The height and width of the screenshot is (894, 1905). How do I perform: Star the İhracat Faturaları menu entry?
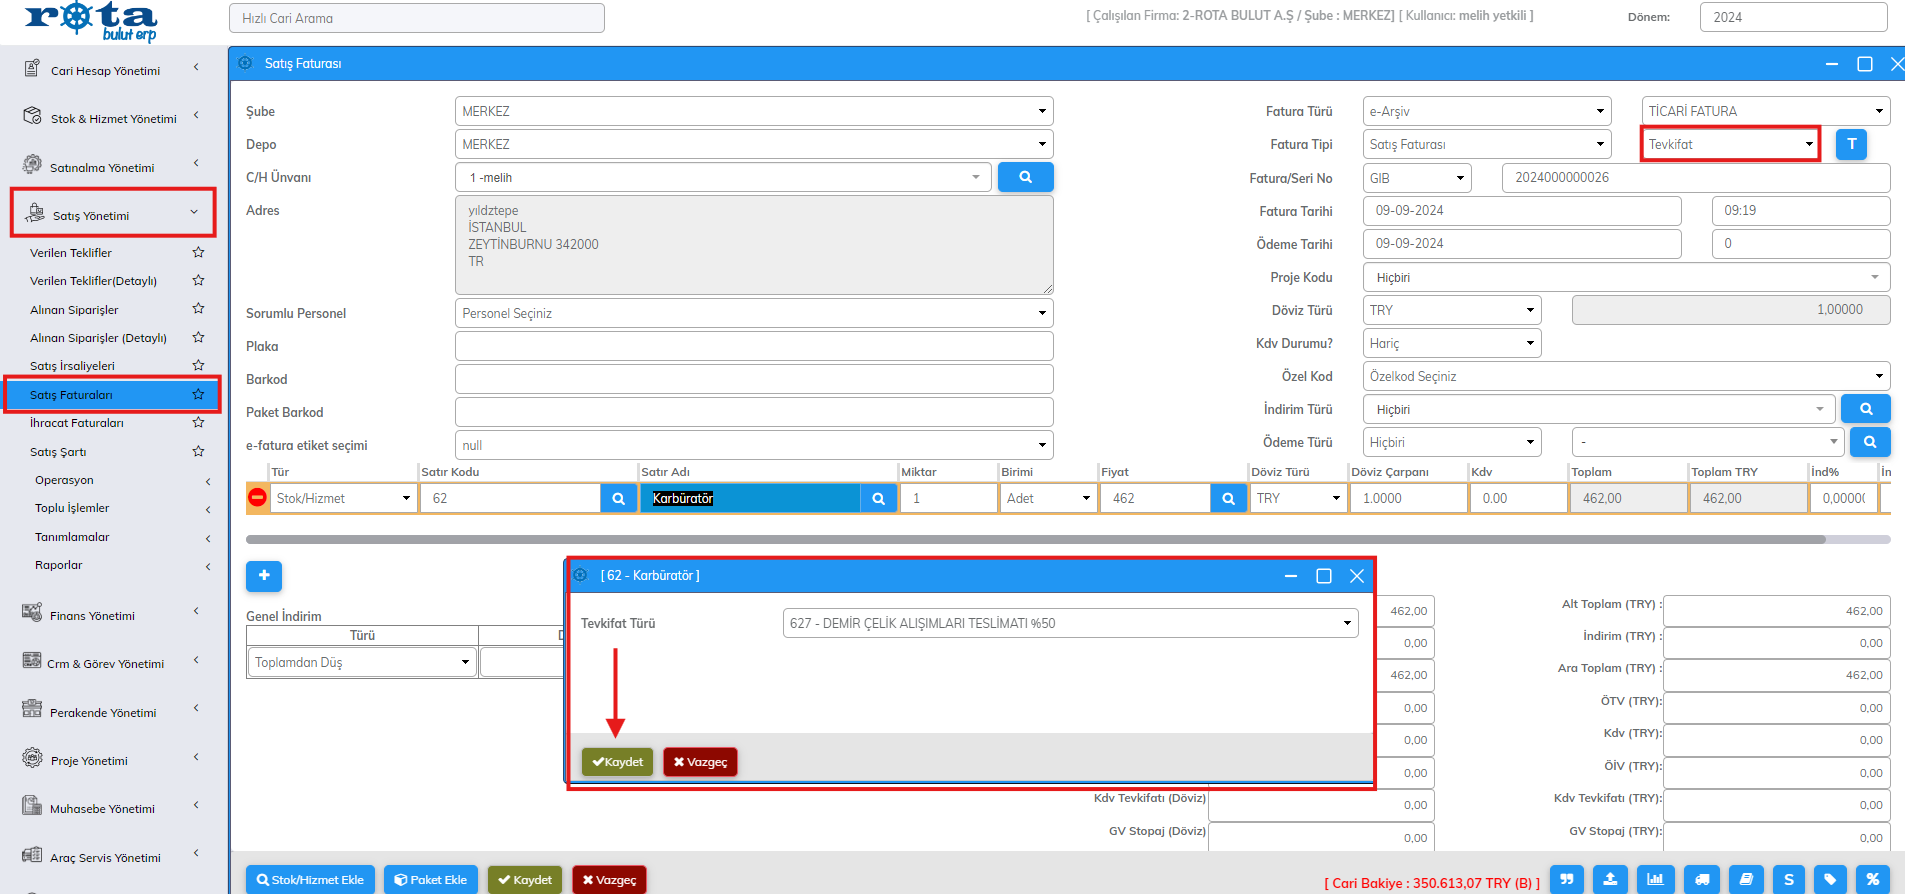tap(198, 423)
